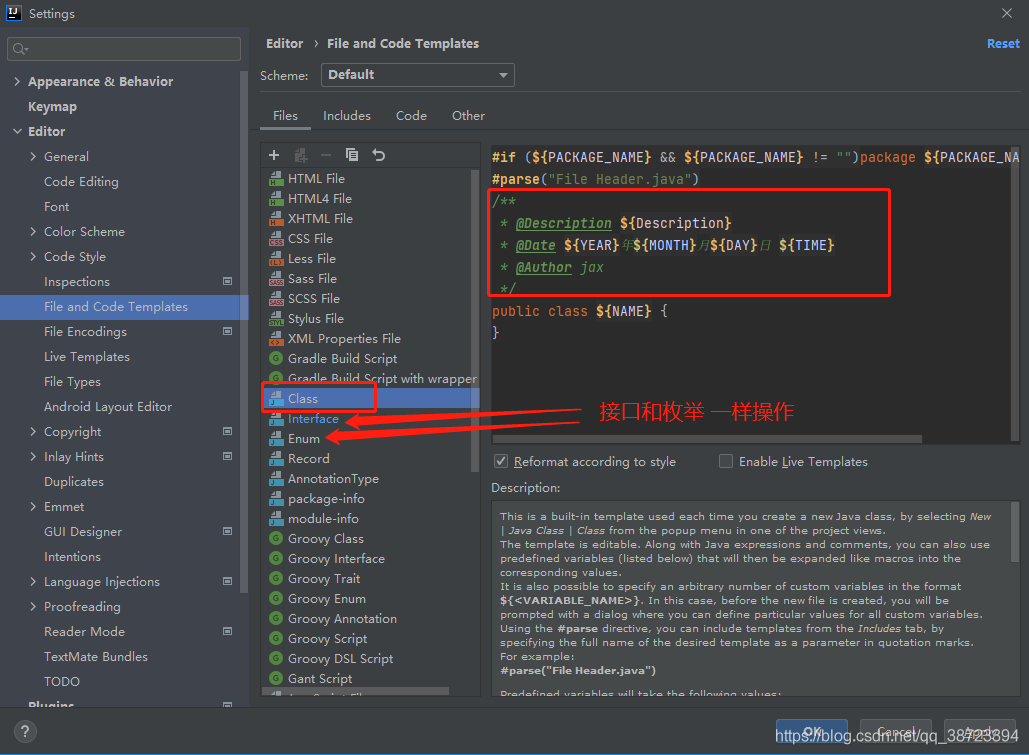This screenshot has height=755, width=1029.
Task: Expand the Copyright tree node
Action: 33,431
